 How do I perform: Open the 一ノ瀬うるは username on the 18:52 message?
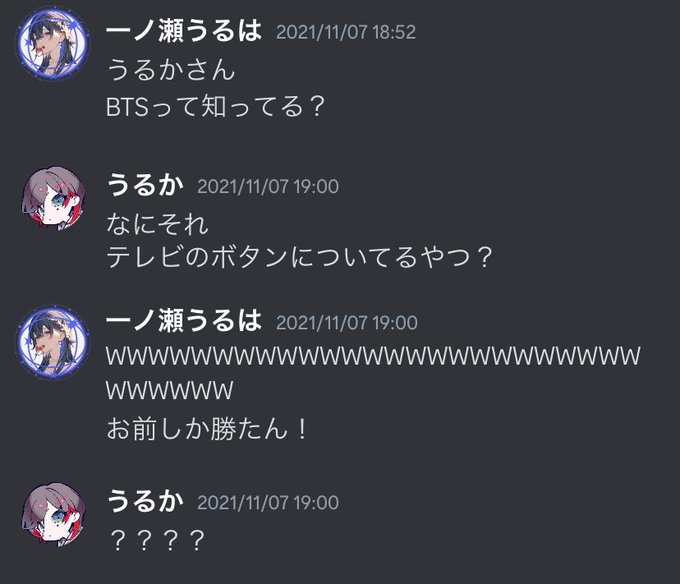[184, 31]
